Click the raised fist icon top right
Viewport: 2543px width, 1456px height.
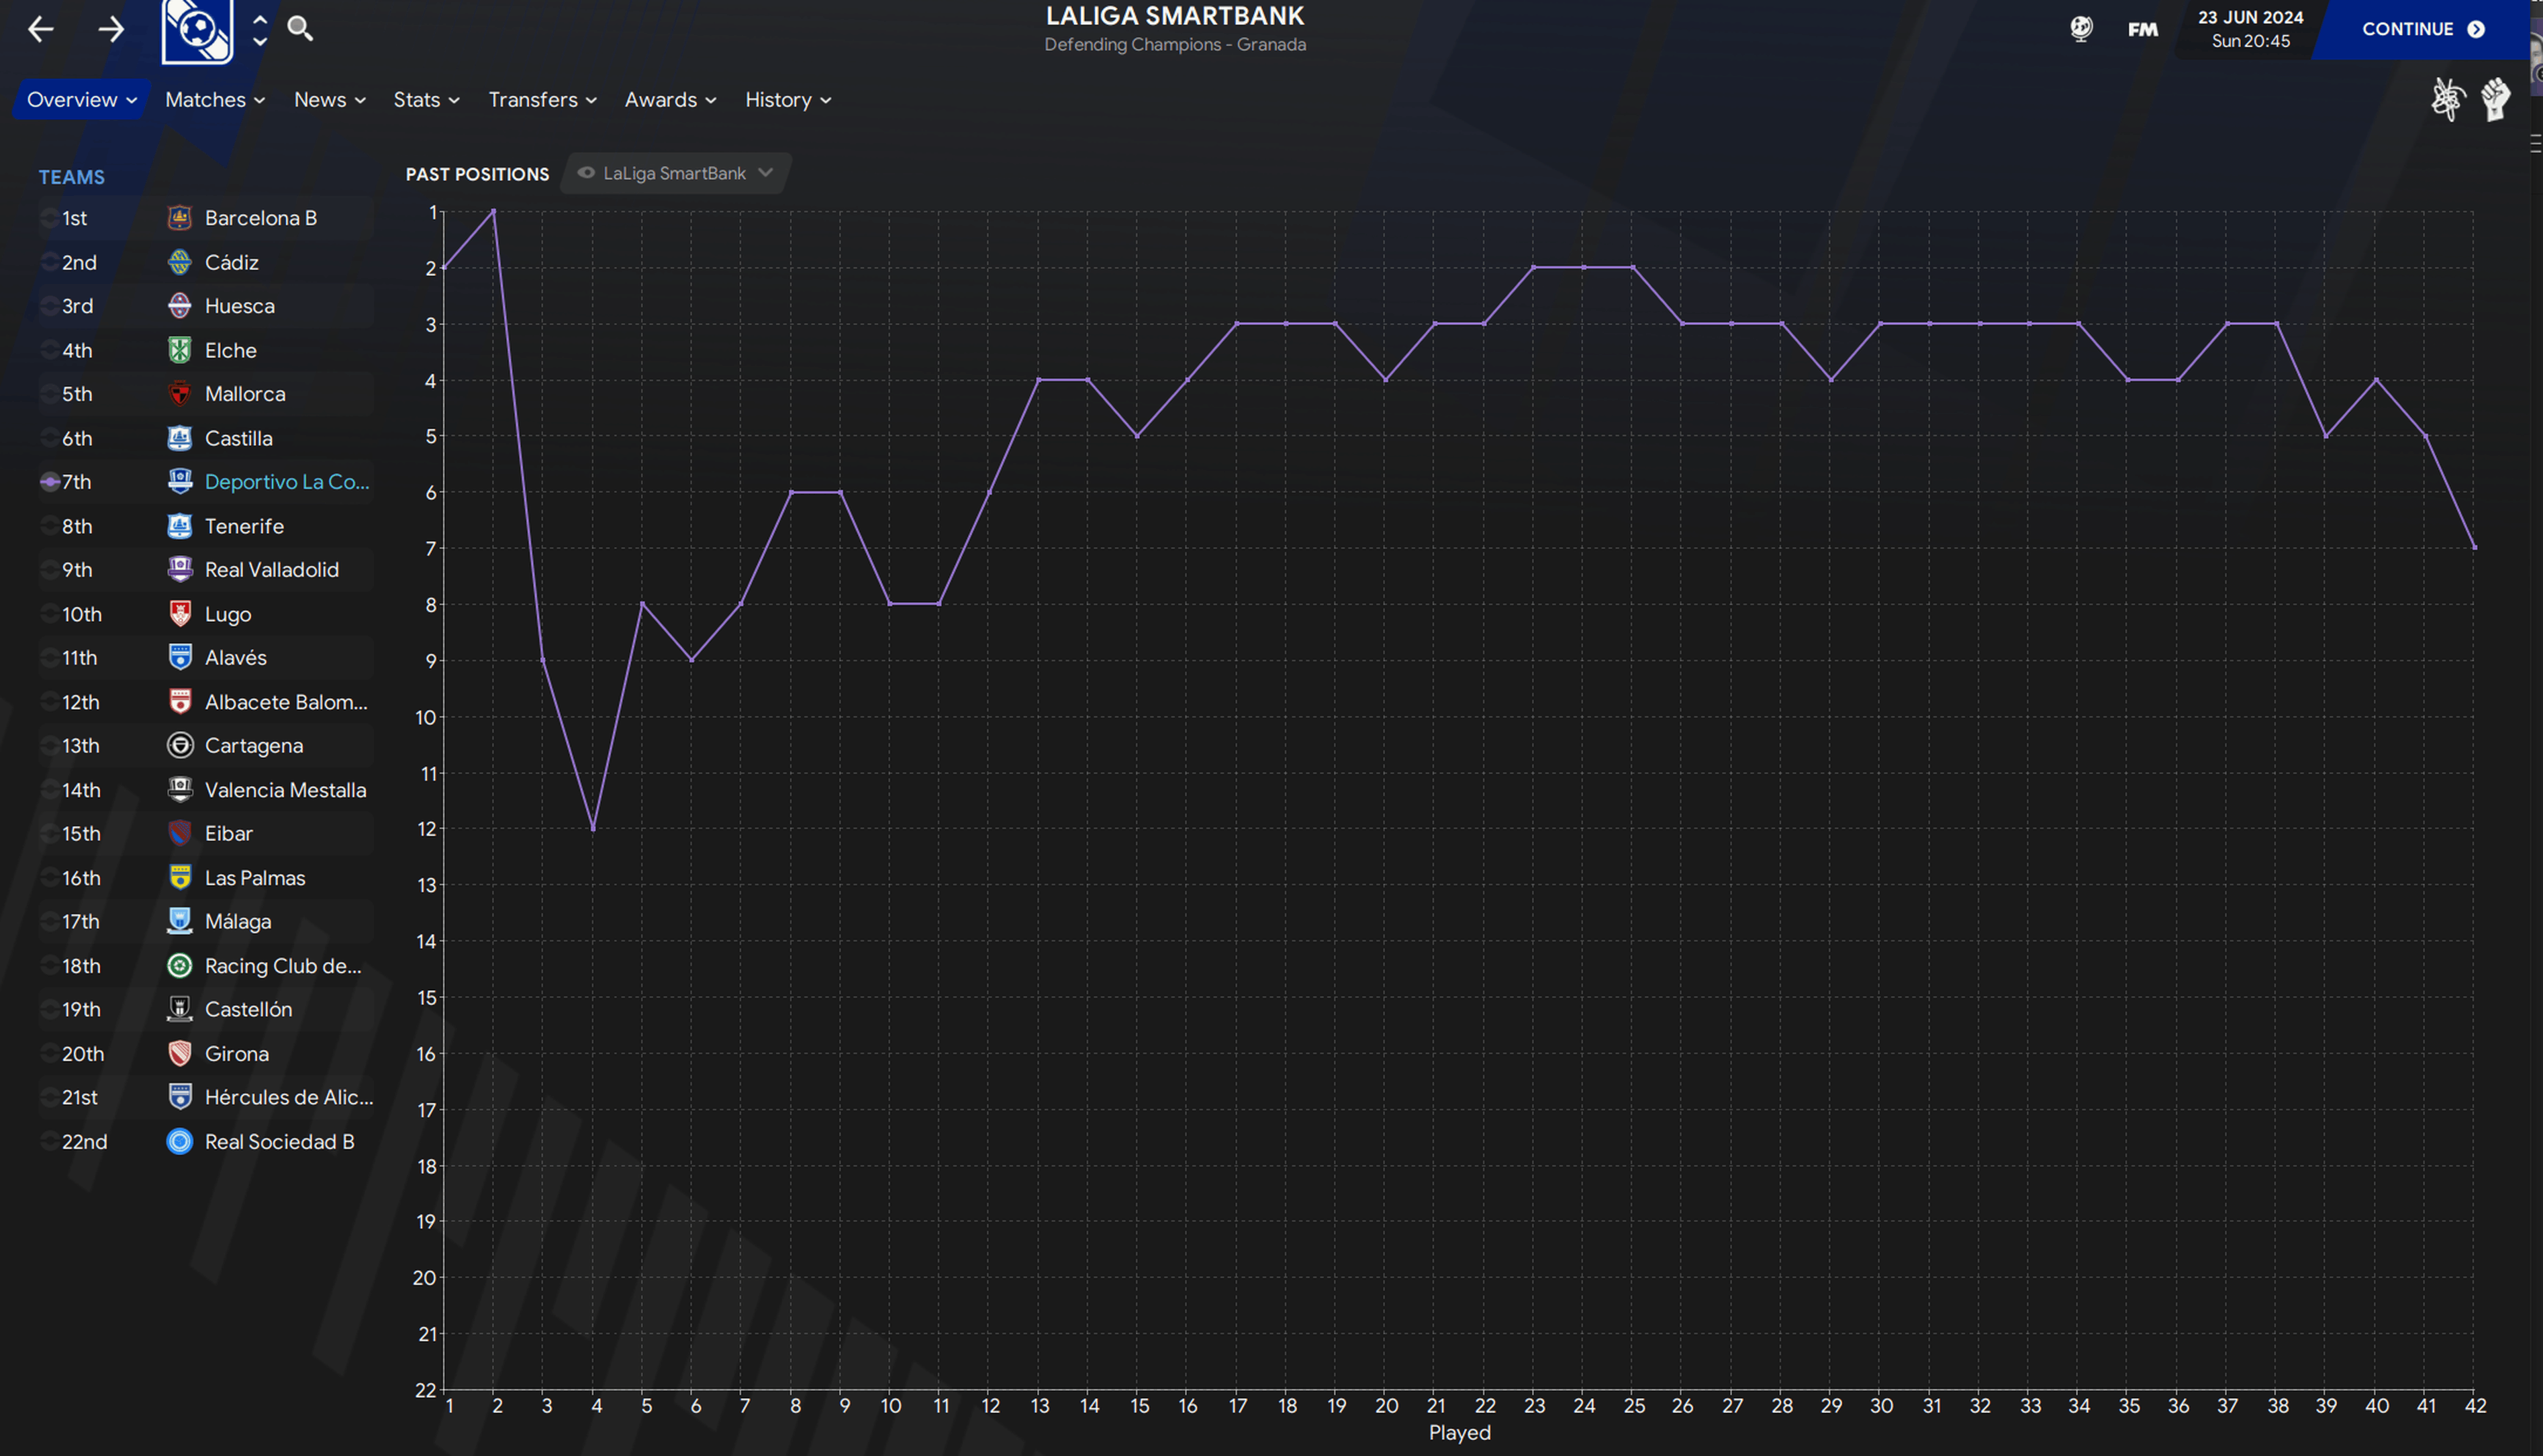pyautogui.click(x=2495, y=99)
